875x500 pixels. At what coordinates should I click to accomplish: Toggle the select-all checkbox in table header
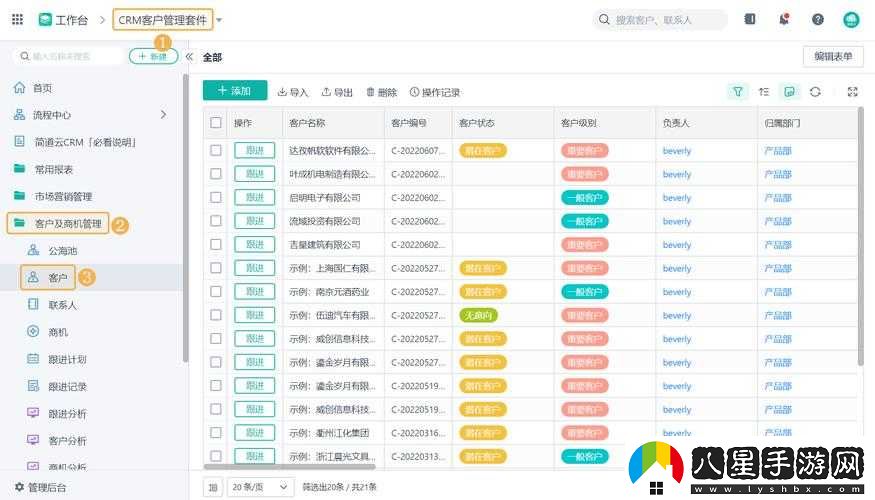tap(216, 123)
